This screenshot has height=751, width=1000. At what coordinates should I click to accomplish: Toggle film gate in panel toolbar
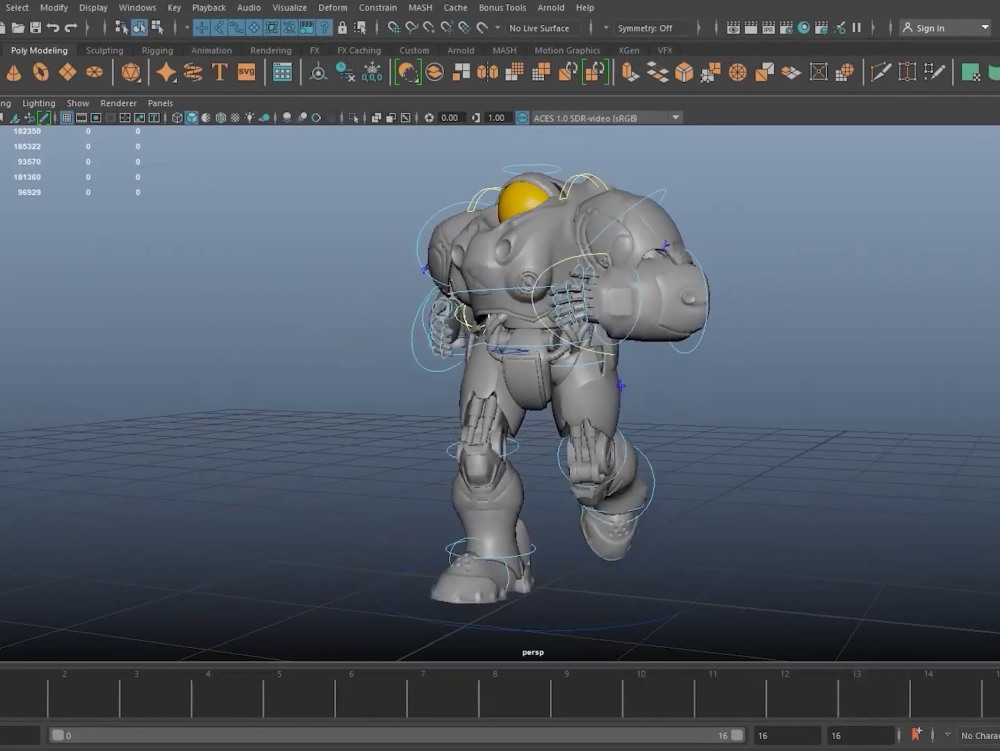pos(82,118)
